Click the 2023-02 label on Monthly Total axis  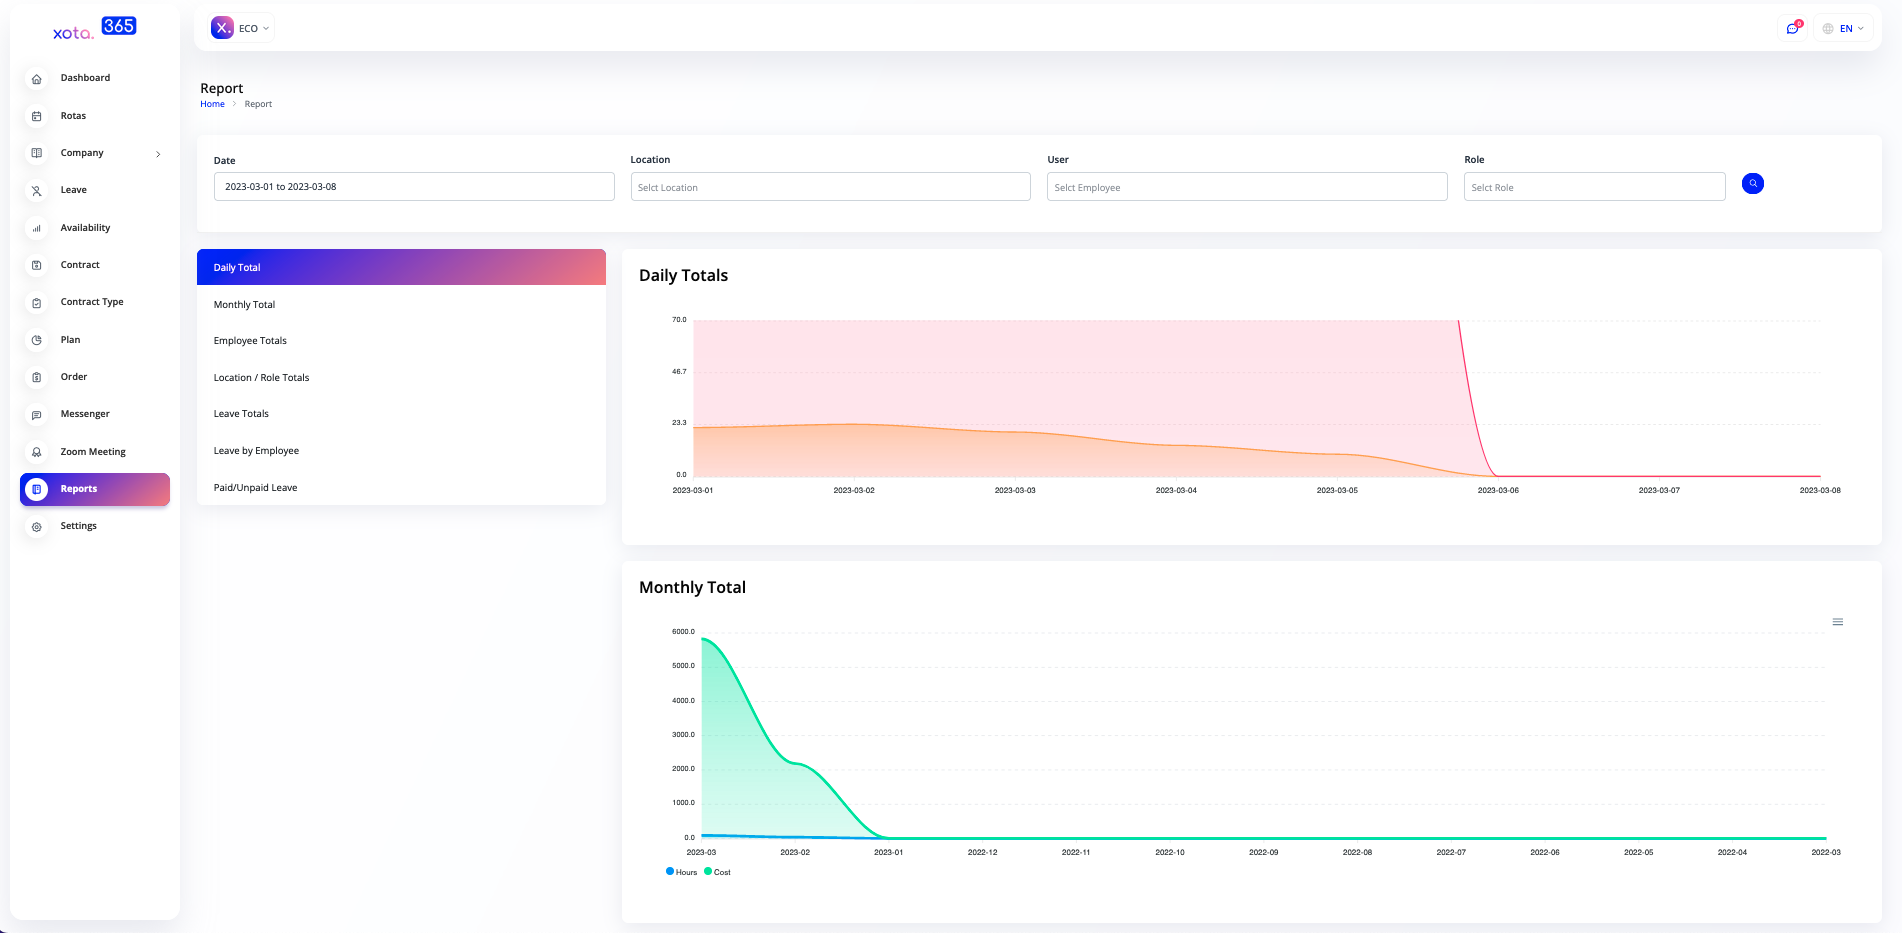tap(795, 853)
